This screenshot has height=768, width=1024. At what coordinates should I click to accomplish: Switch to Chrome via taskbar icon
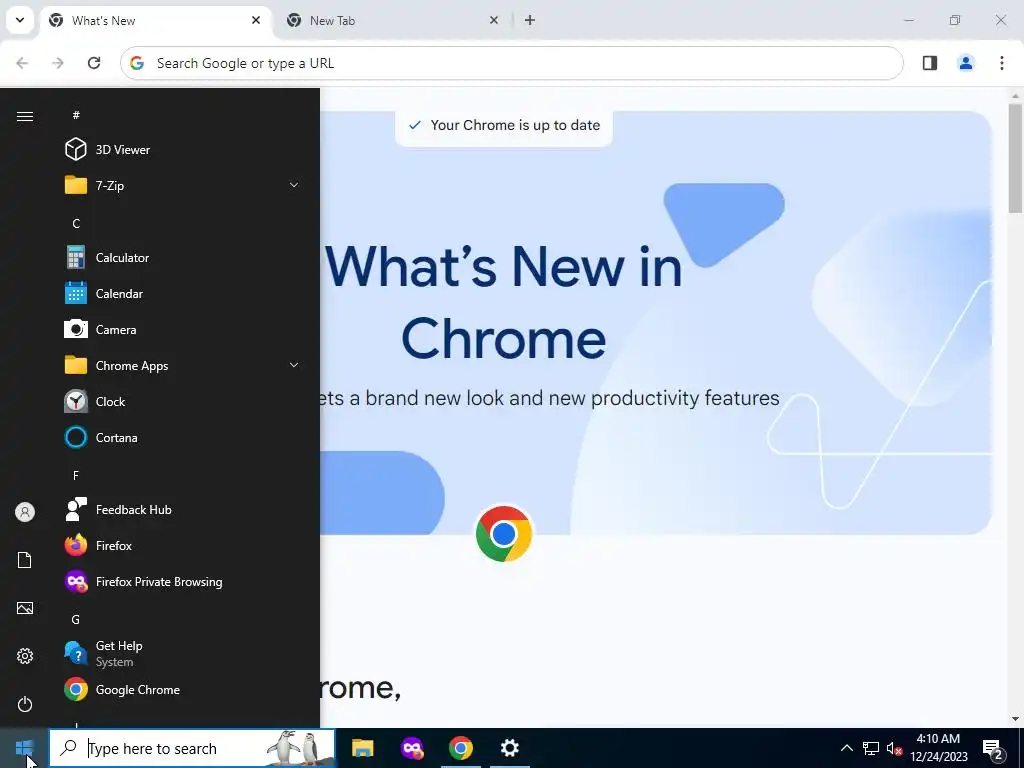pyautogui.click(x=460, y=748)
